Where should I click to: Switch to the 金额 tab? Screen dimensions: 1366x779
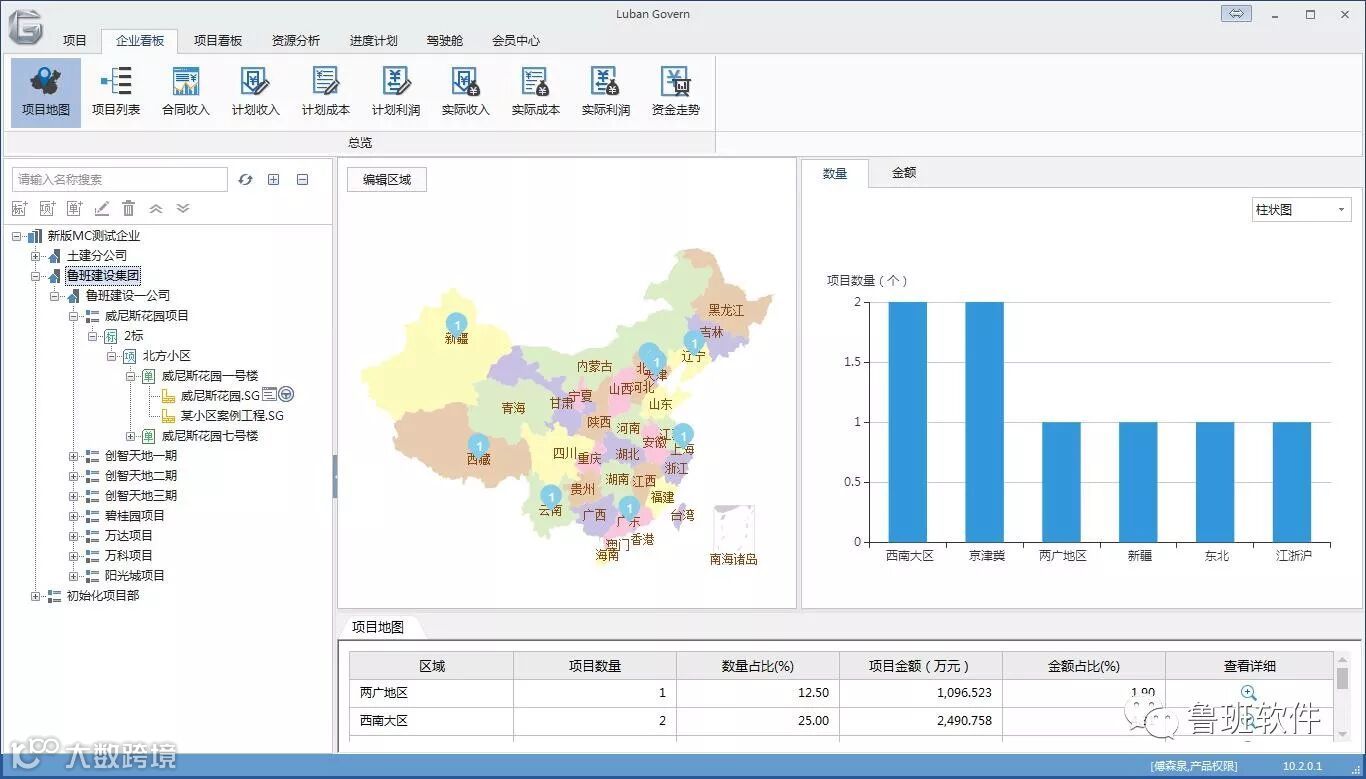904,173
